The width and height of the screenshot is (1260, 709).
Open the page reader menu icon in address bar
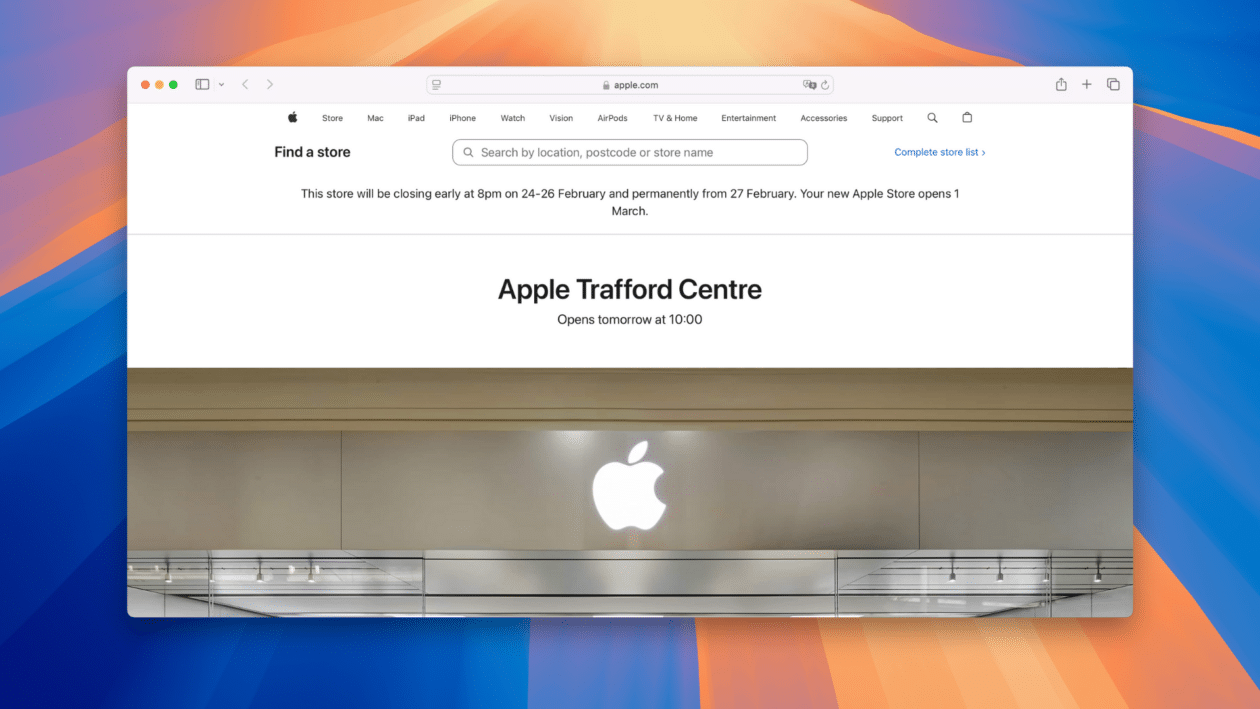437,85
